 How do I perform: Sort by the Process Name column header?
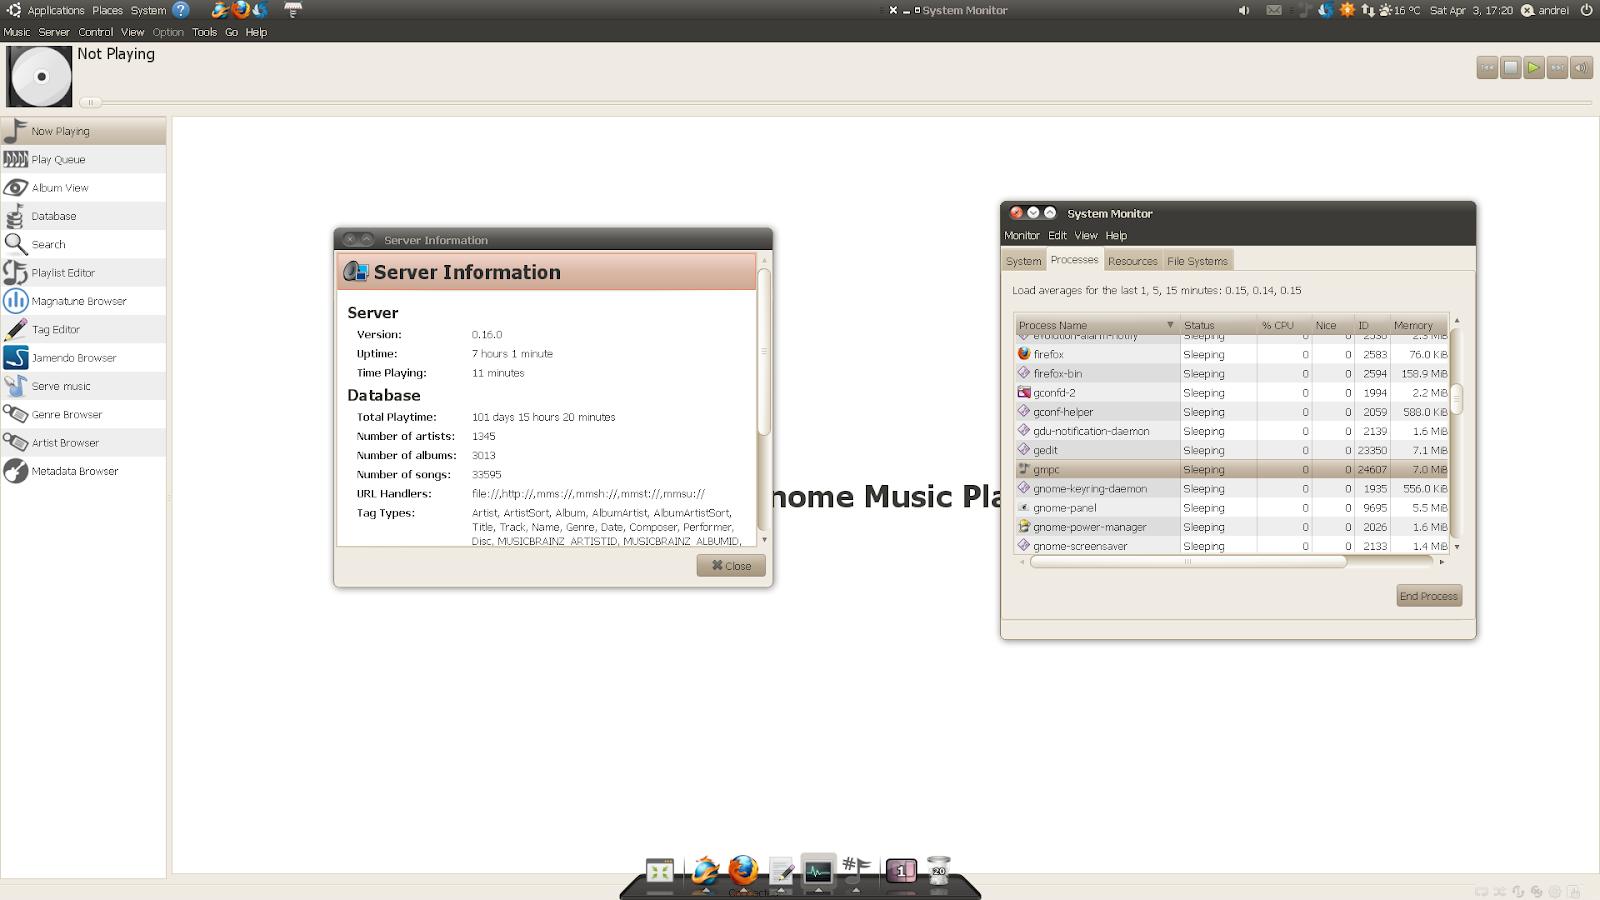point(1097,325)
